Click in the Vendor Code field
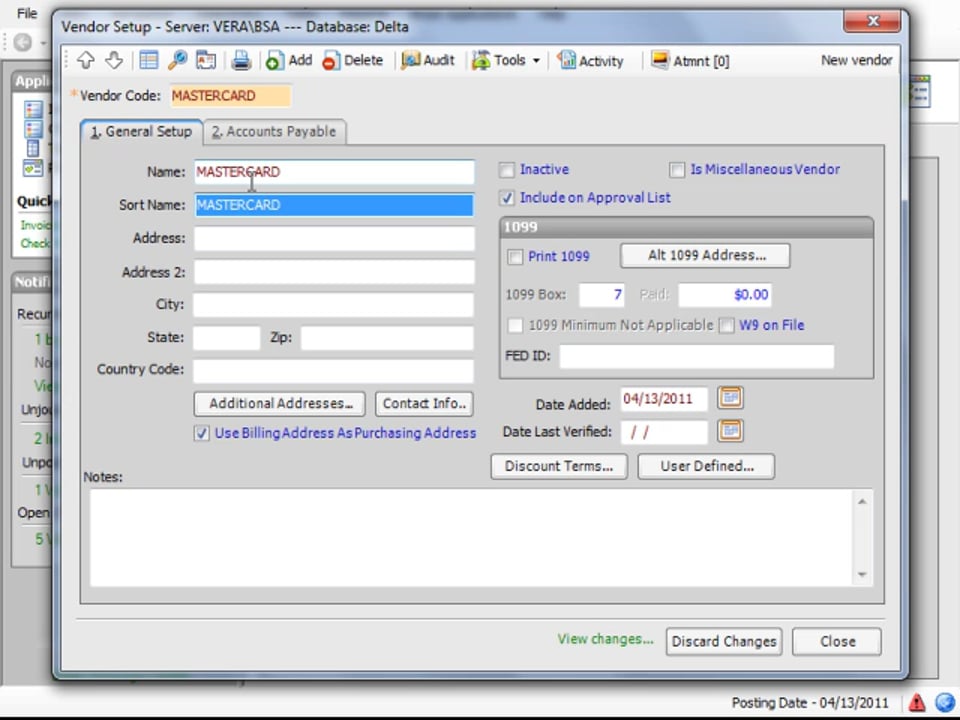 pos(230,96)
